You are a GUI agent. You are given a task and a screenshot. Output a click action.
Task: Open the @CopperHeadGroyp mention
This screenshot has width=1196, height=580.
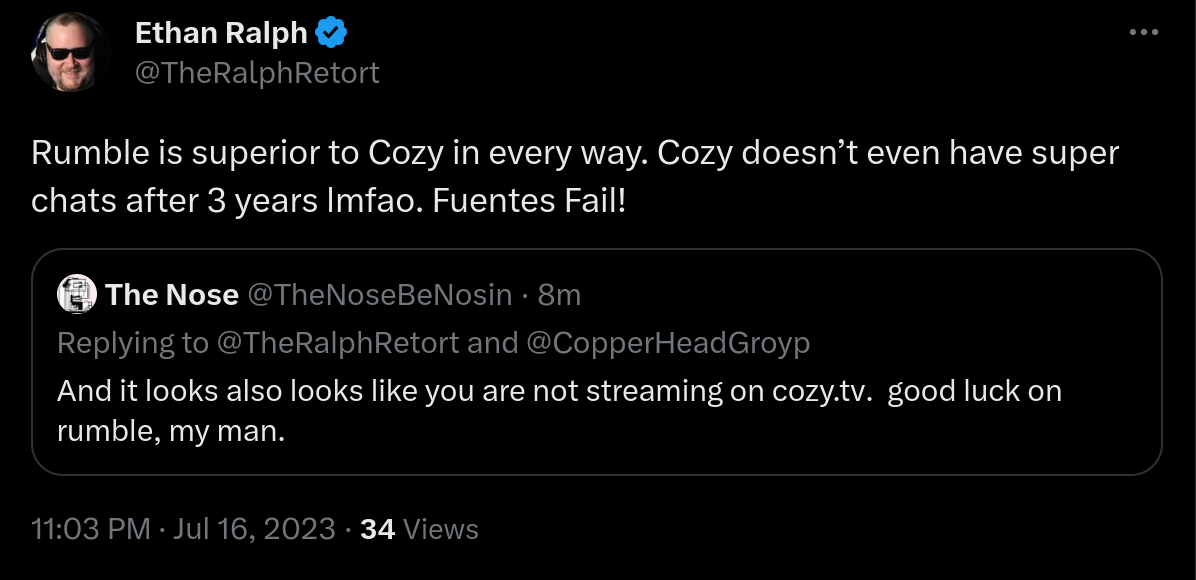click(x=667, y=343)
